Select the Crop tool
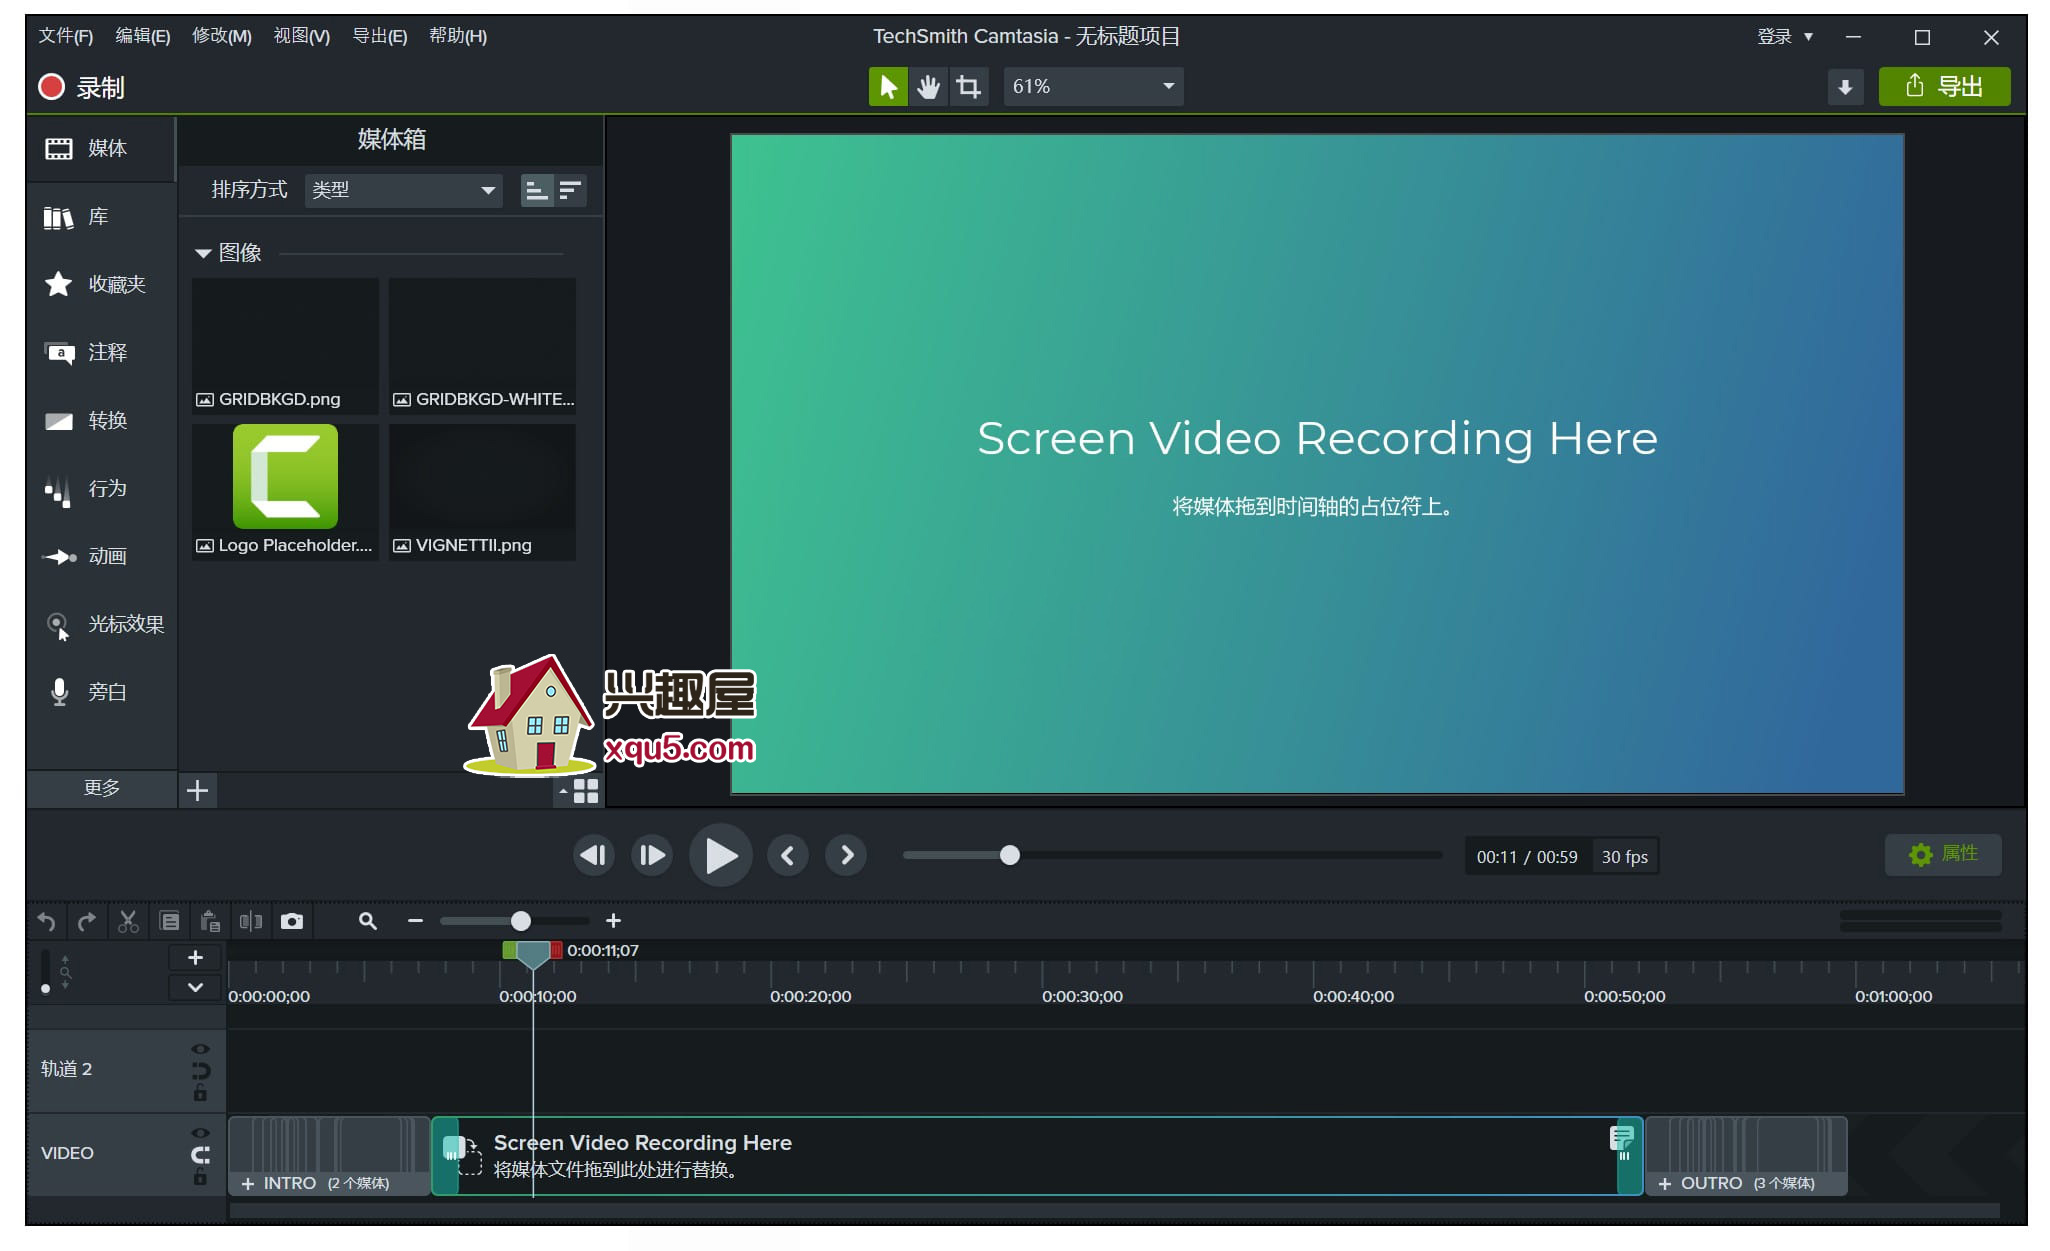This screenshot has height=1251, width=2050. [x=968, y=86]
